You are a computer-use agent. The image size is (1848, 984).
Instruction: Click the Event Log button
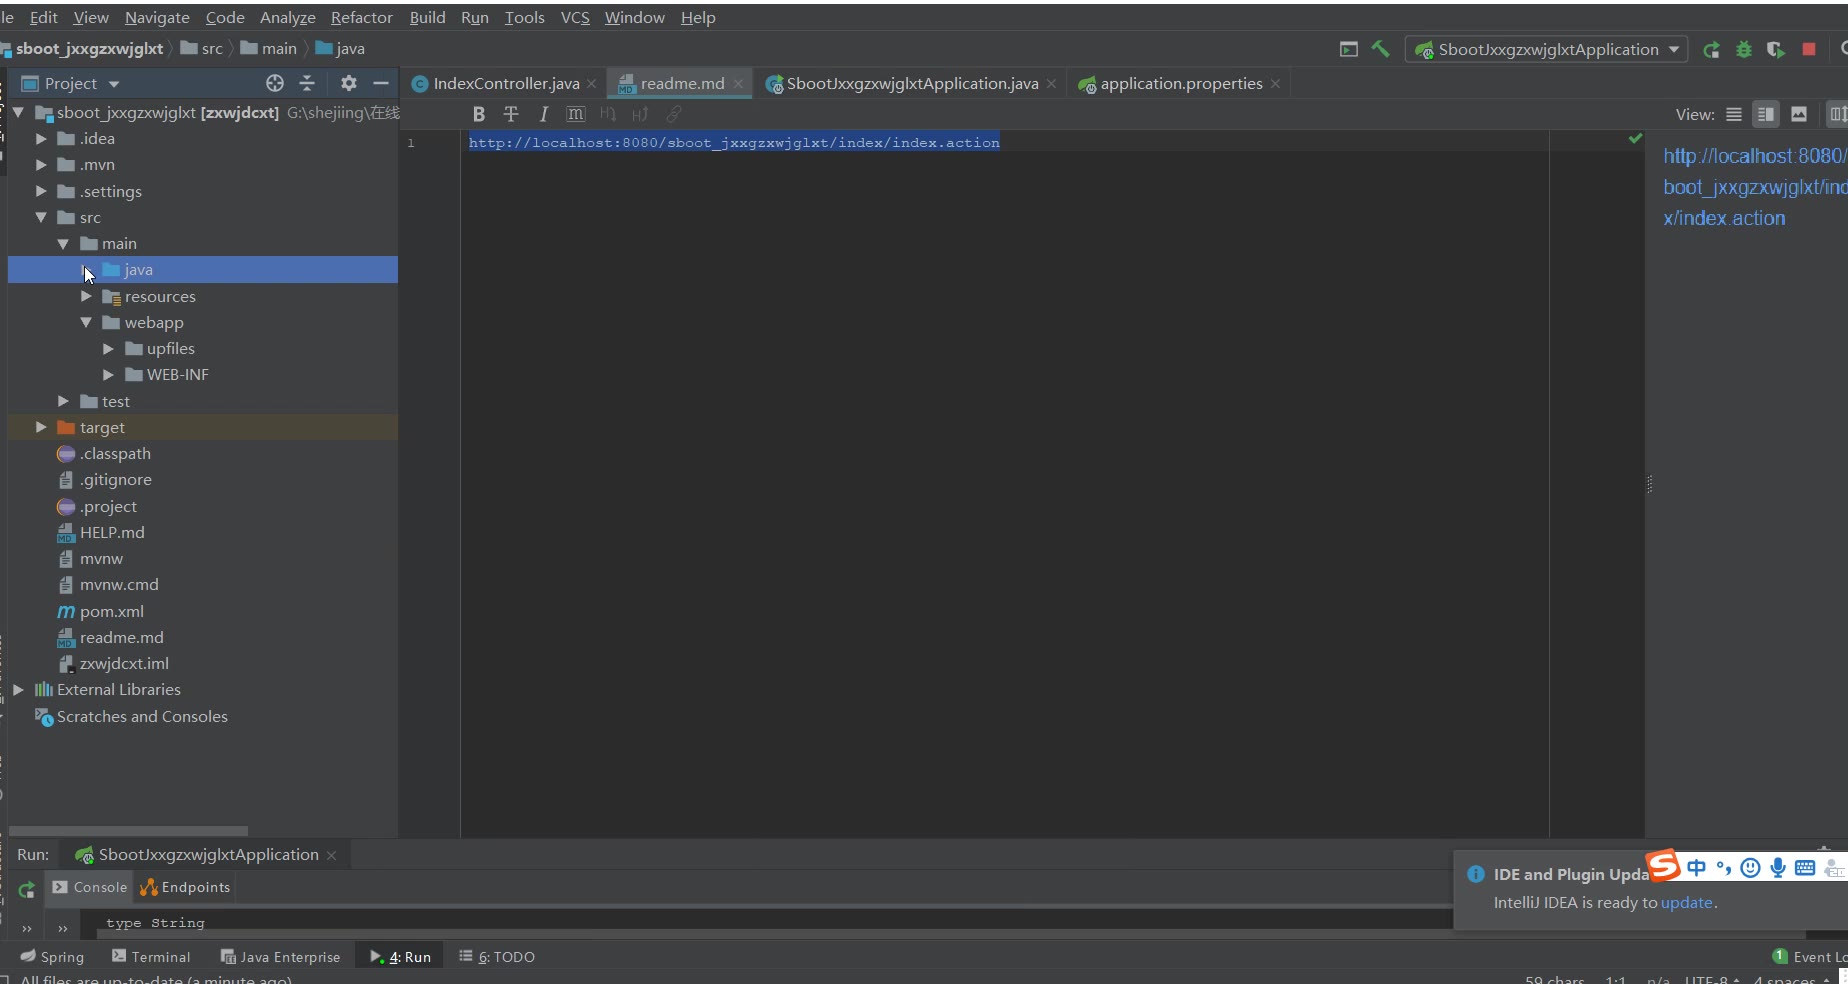coord(1810,956)
